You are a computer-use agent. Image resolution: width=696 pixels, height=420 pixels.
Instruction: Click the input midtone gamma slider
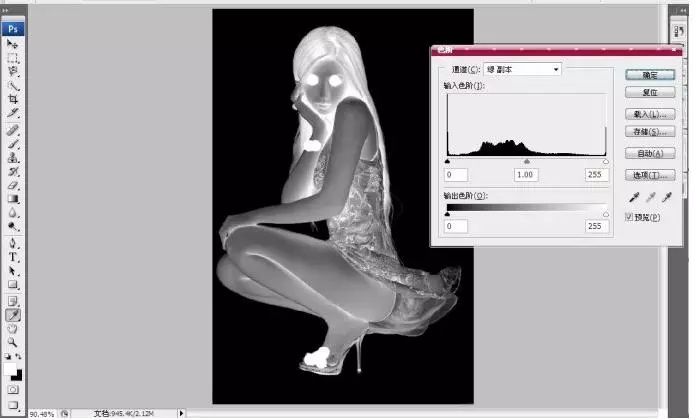point(527,162)
